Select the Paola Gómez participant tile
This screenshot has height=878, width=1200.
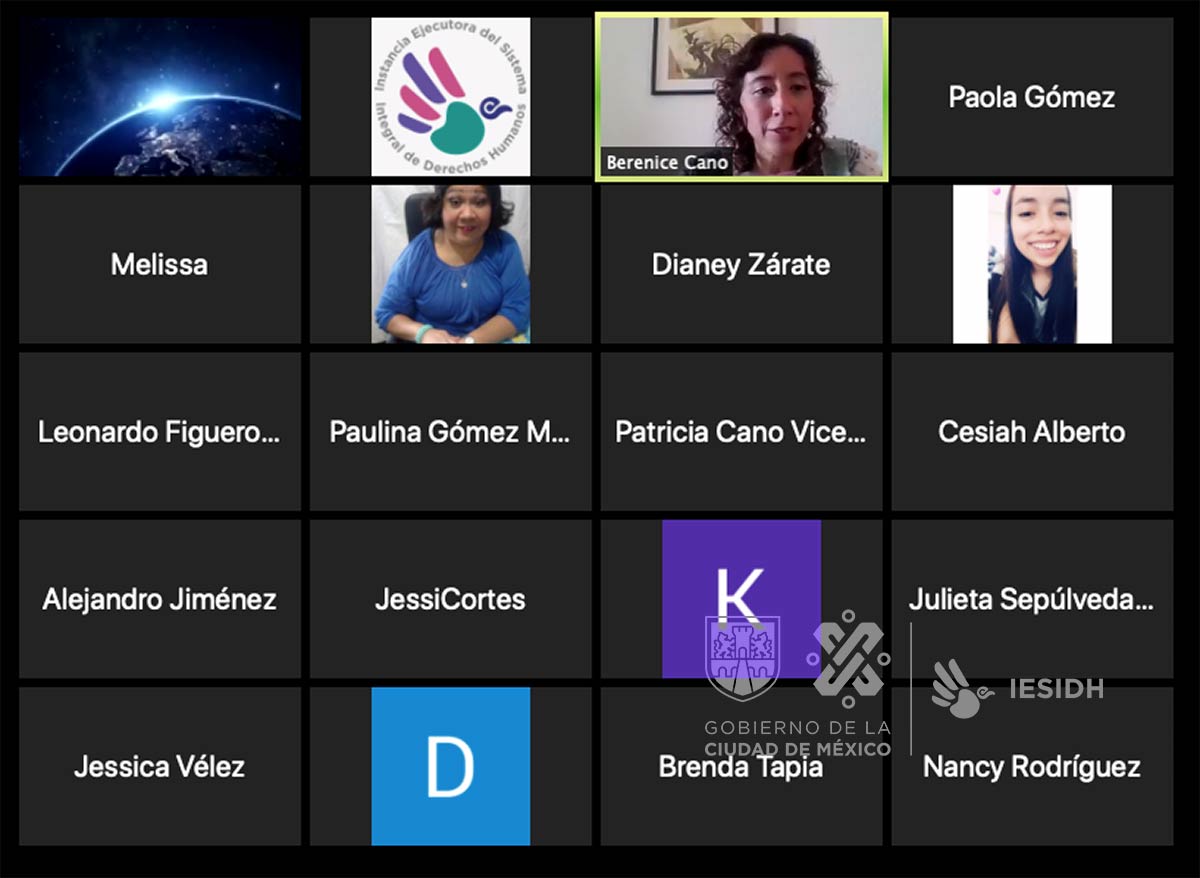pos(1032,97)
